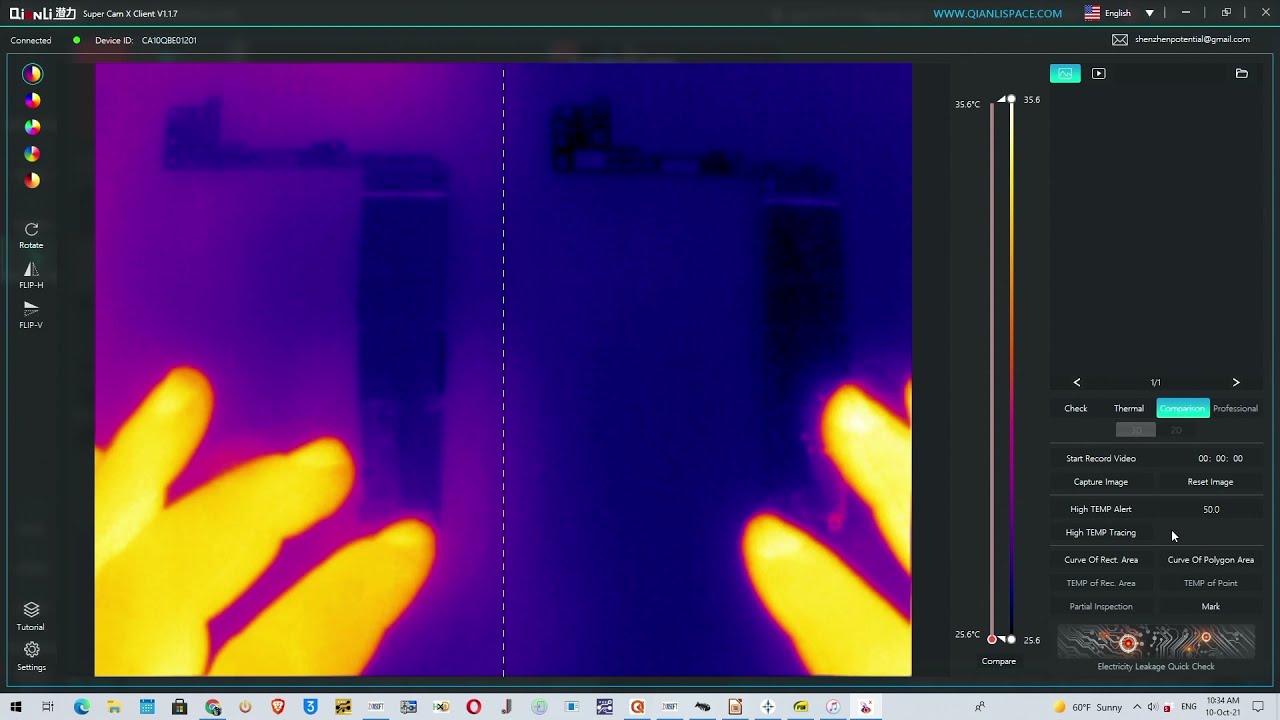This screenshot has width=1280, height=720.
Task: Click the recording timer 00:00:00
Action: (x=1220, y=458)
